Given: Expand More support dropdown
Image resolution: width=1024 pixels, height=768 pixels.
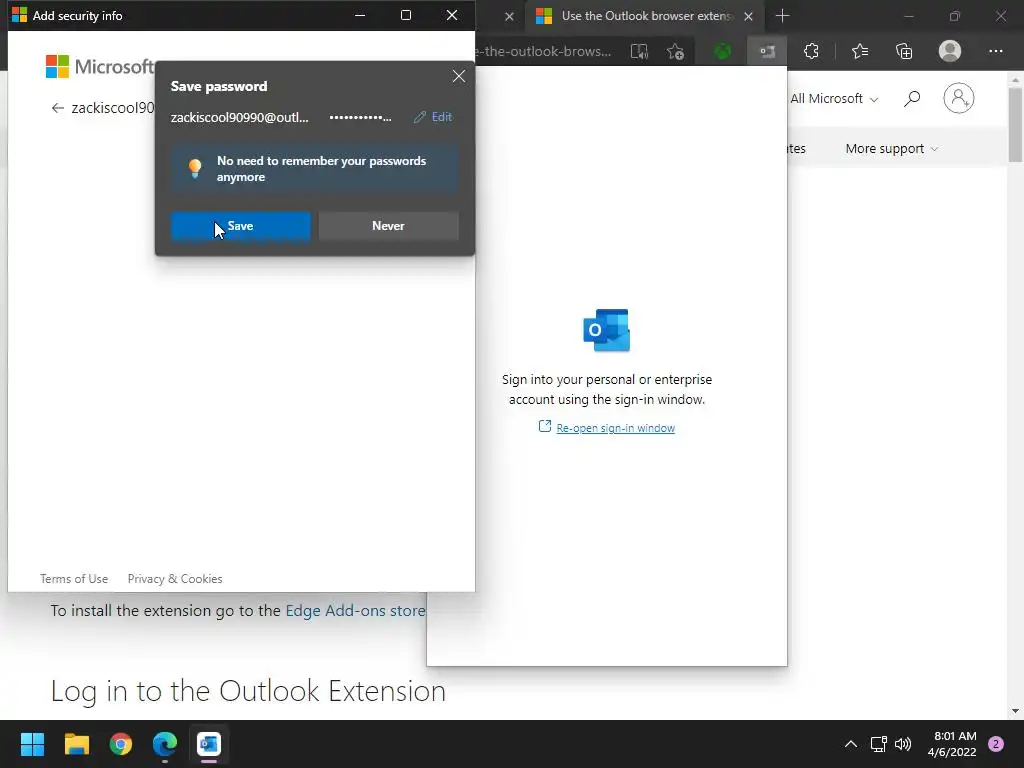Looking at the screenshot, I should pyautogui.click(x=891, y=149).
